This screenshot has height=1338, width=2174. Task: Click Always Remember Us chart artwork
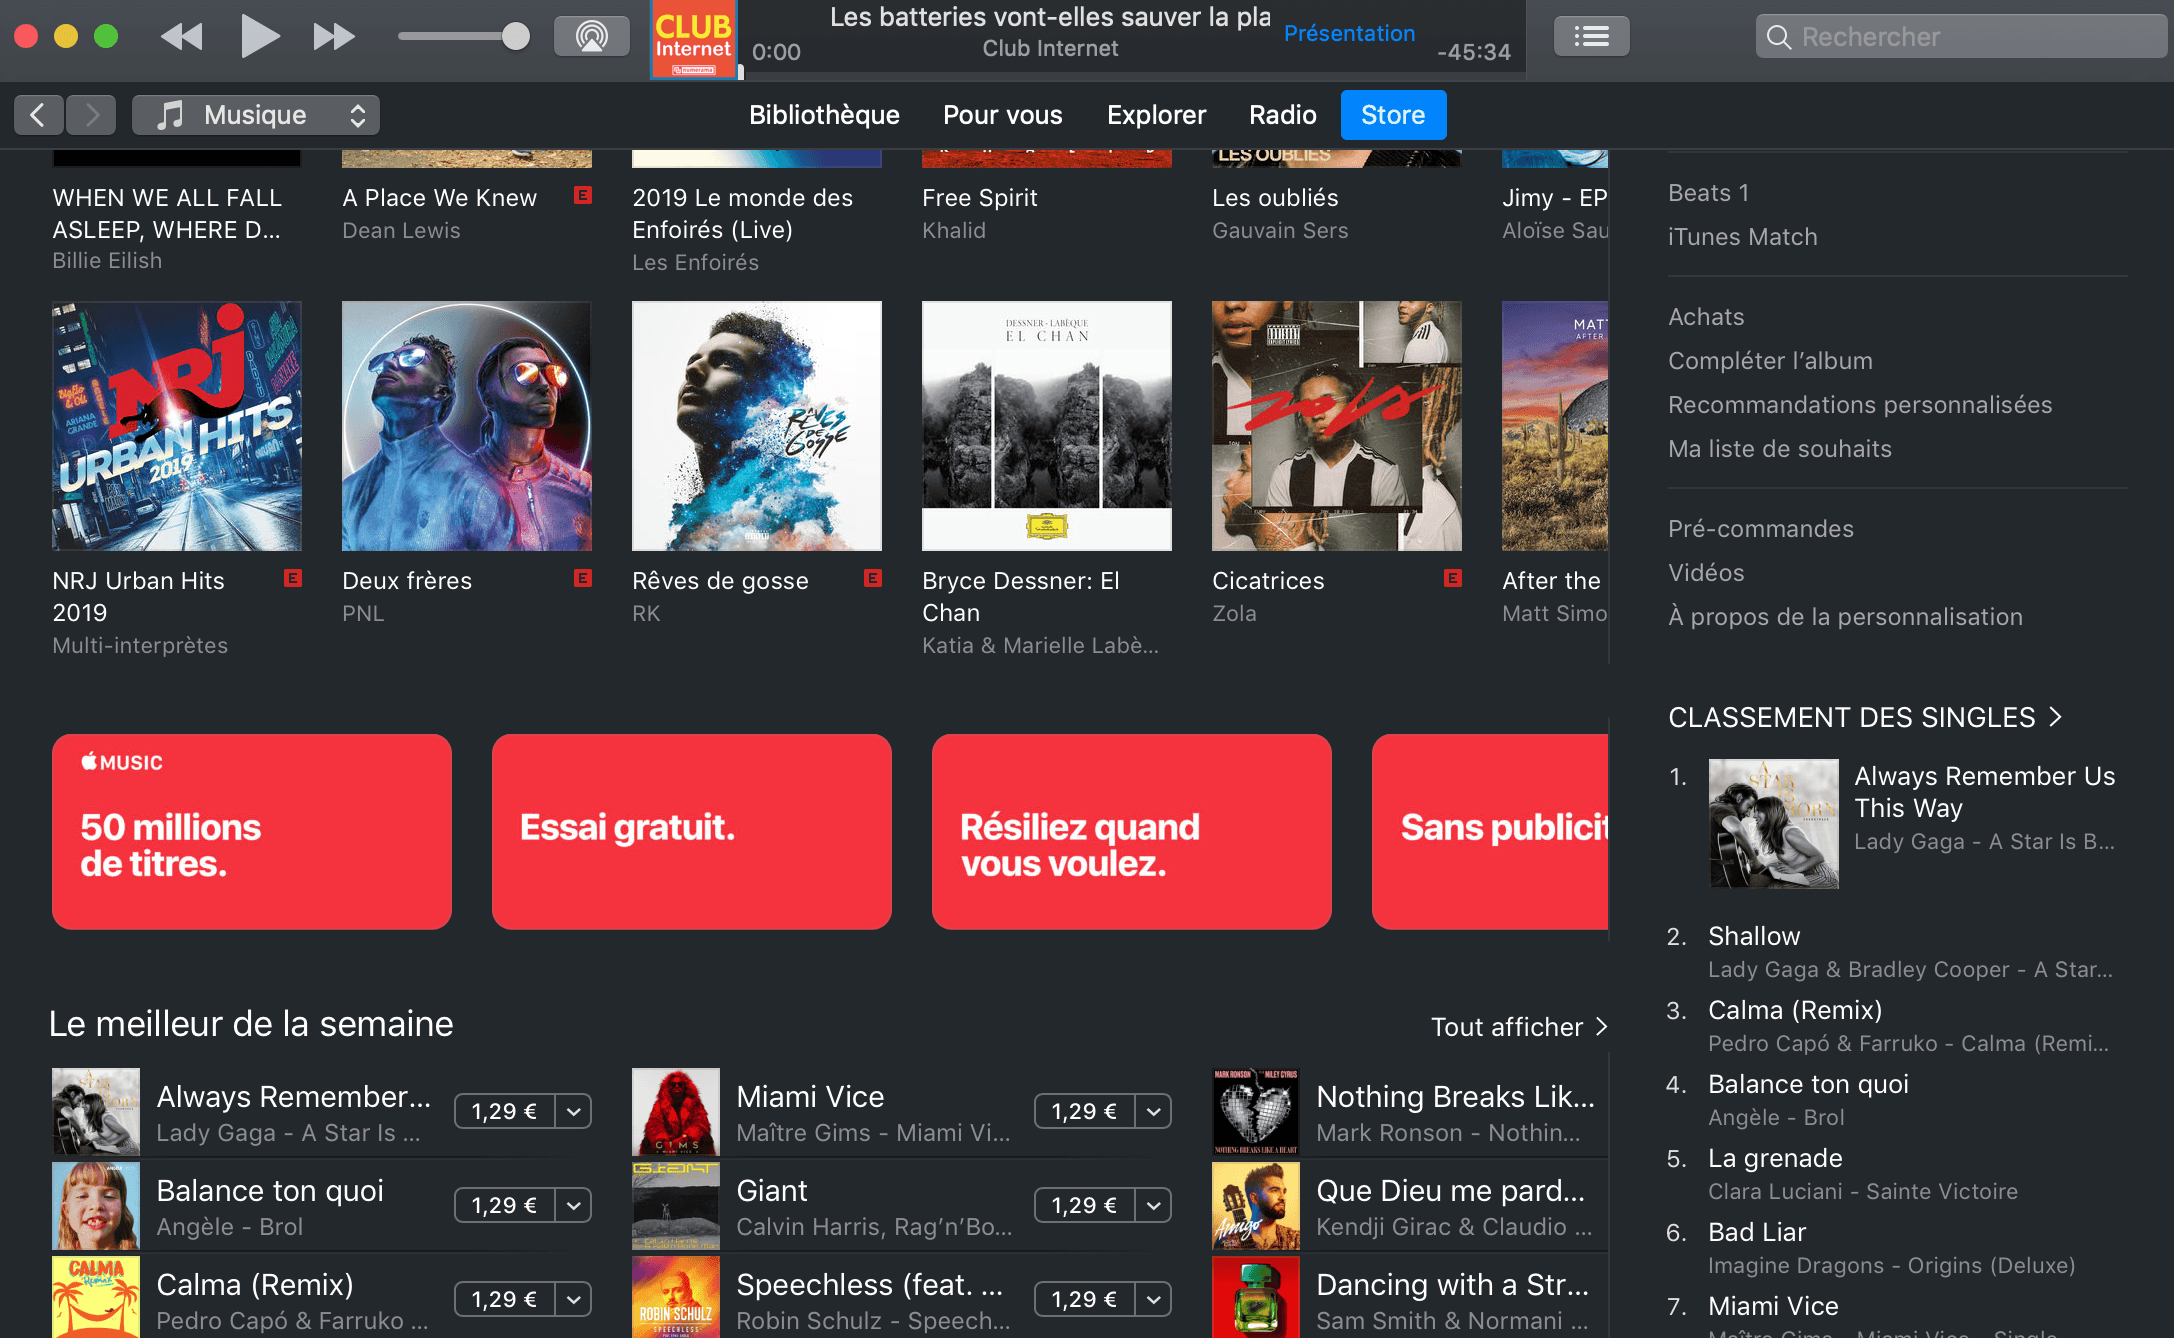click(x=1774, y=823)
